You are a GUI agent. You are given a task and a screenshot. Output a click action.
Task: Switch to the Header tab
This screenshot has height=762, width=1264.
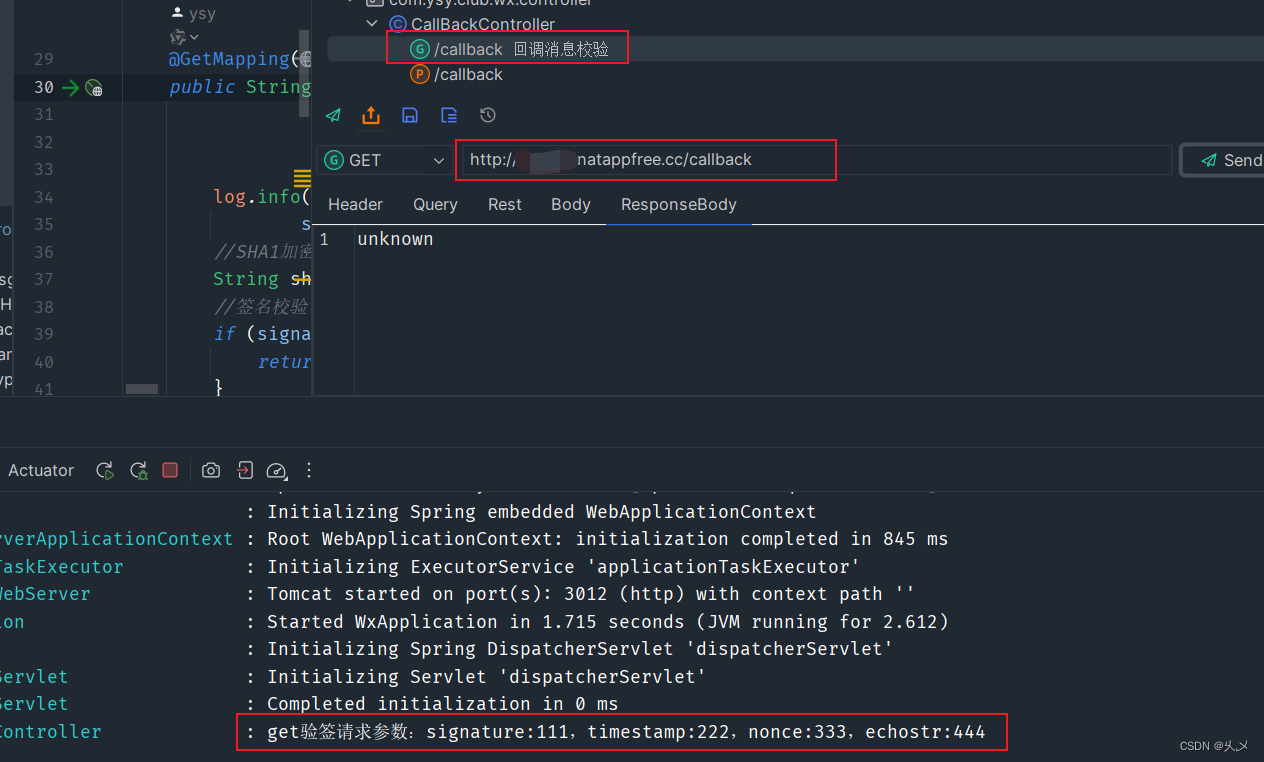(x=355, y=204)
